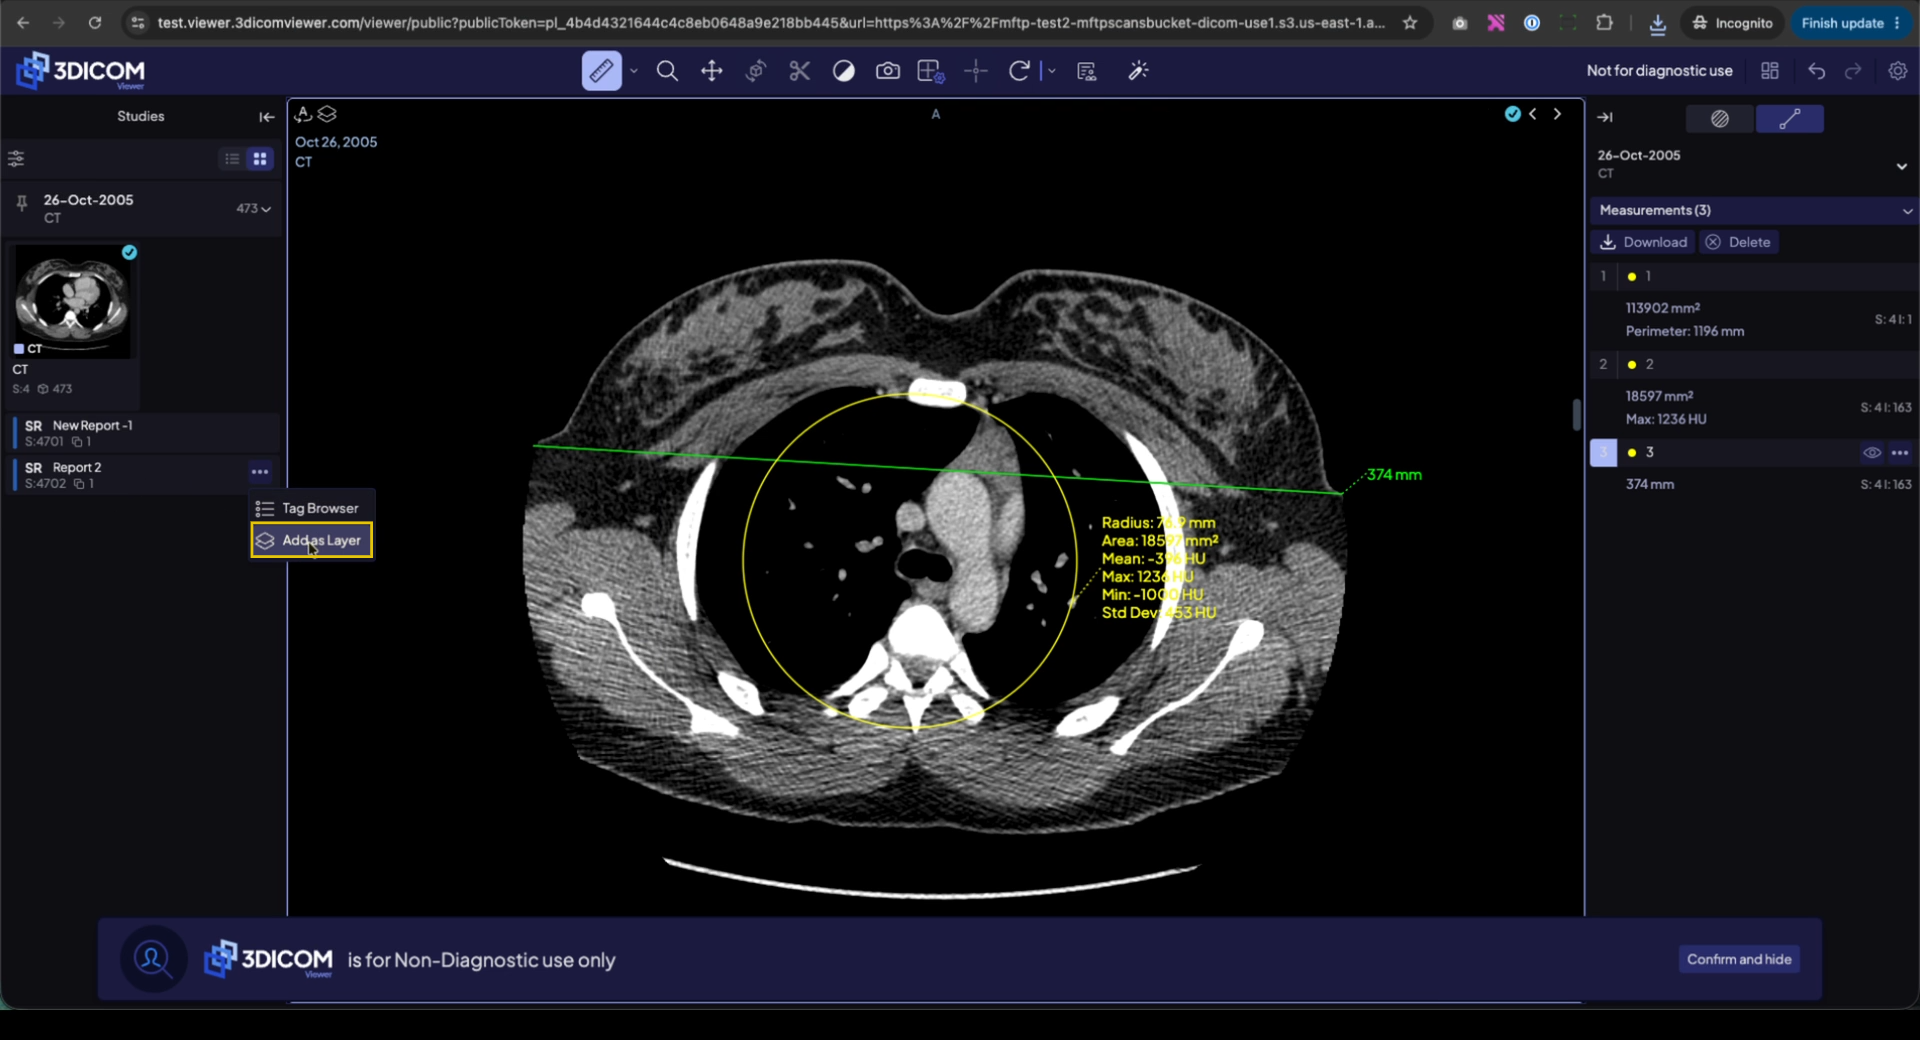Open the grid layout icon
Image resolution: width=1920 pixels, height=1040 pixels.
1770,71
